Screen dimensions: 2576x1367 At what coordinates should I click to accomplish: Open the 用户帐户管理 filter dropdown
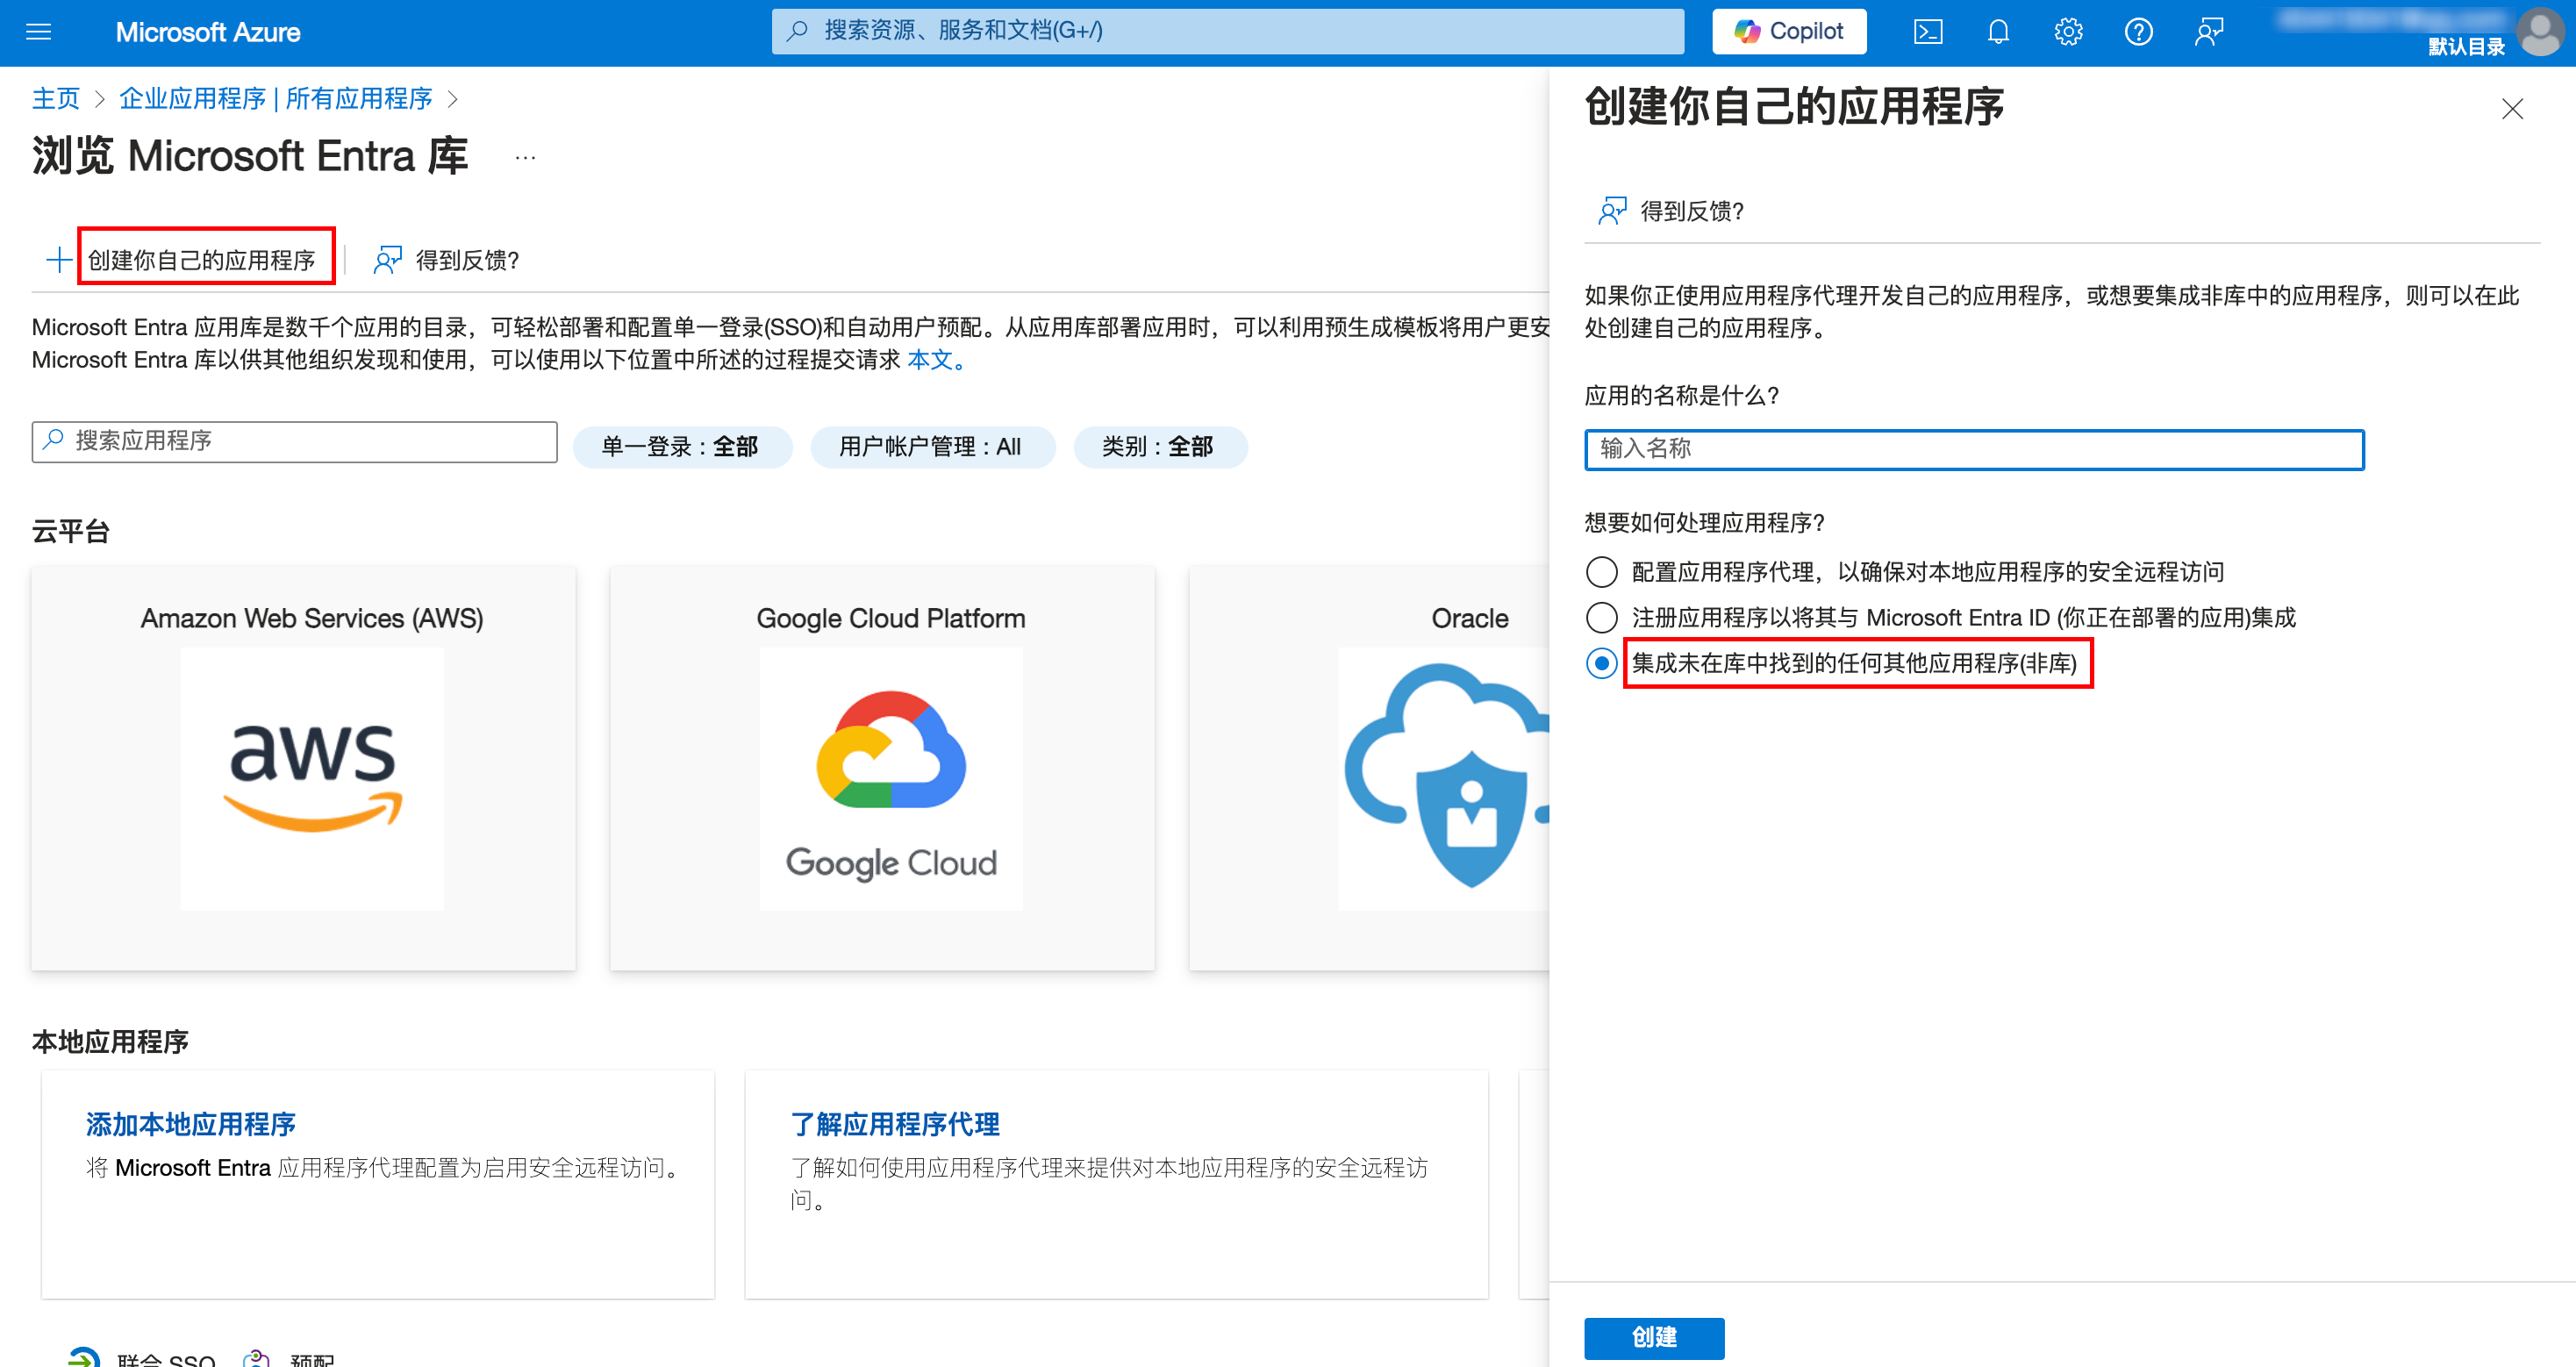tap(931, 447)
